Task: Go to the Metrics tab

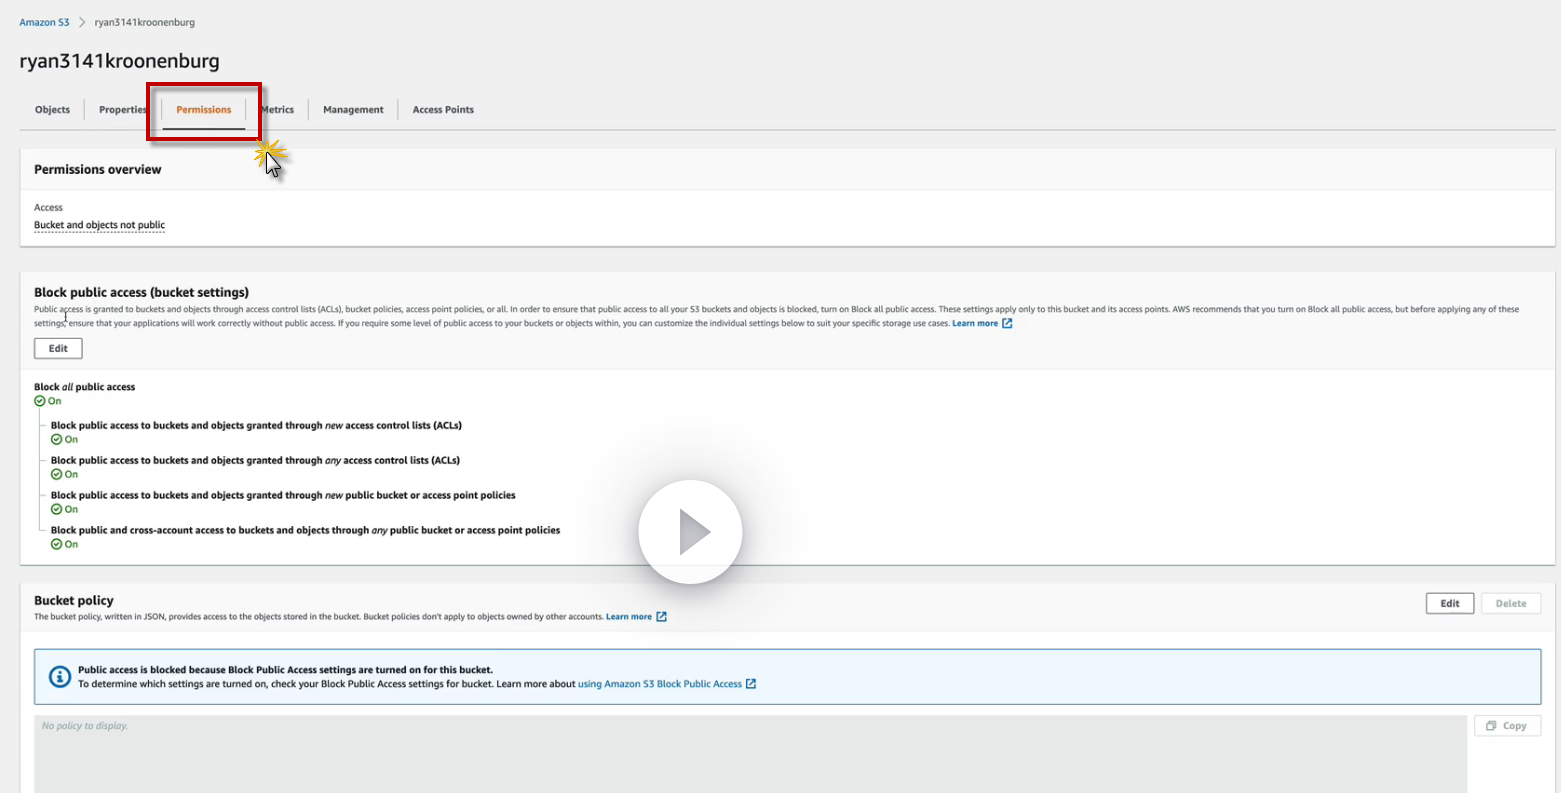Action: (x=277, y=110)
